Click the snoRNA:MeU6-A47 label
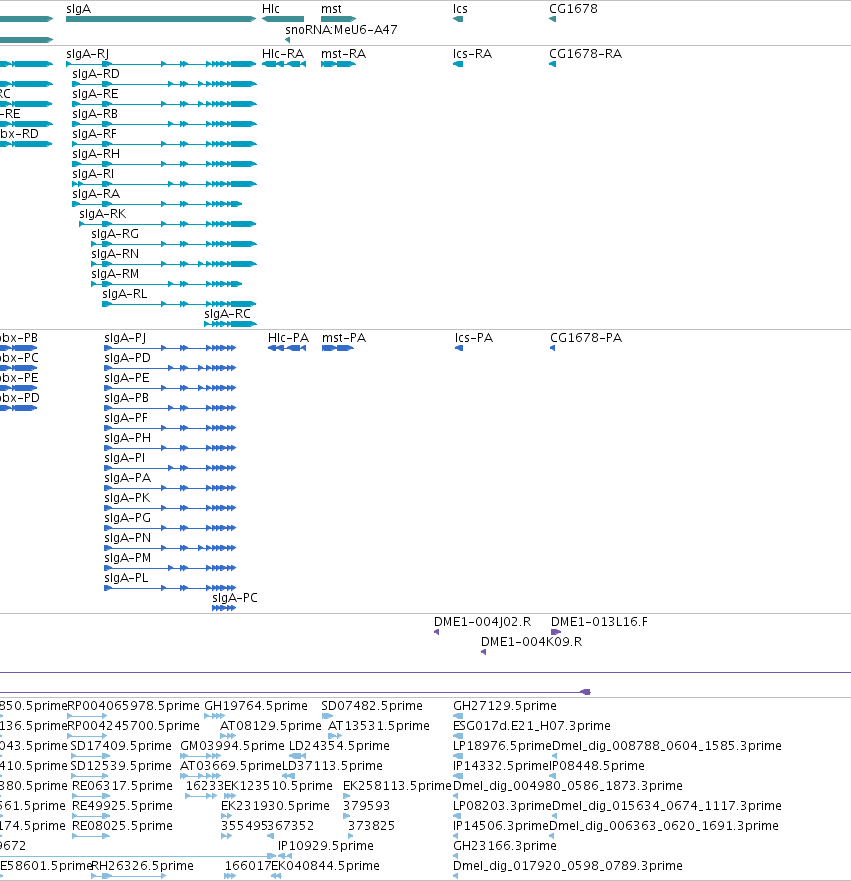This screenshot has width=851, height=881. tap(341, 30)
